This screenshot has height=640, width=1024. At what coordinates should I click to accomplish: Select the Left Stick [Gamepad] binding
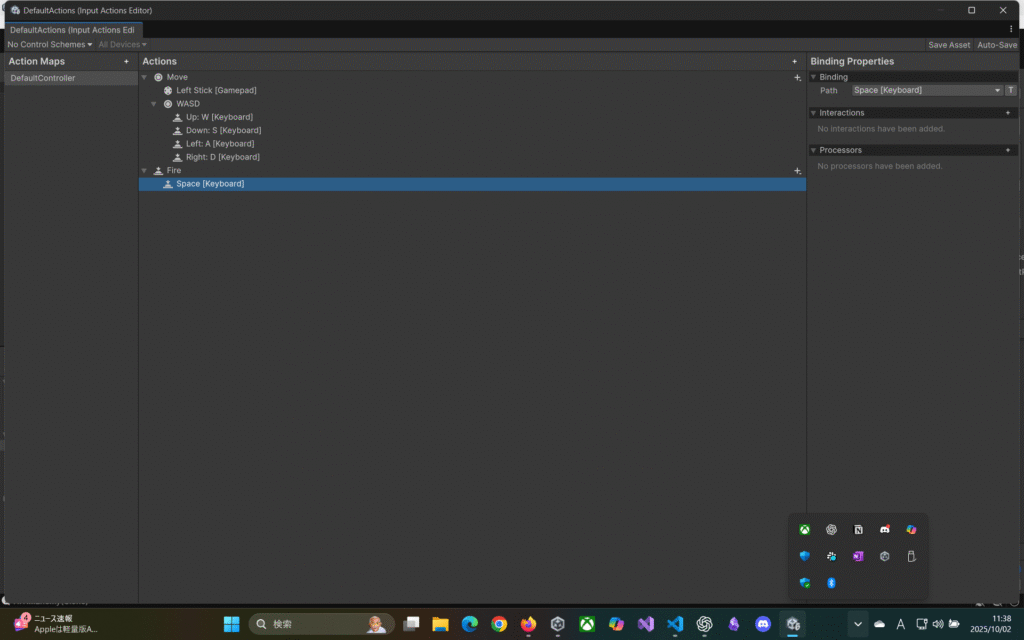pos(216,91)
